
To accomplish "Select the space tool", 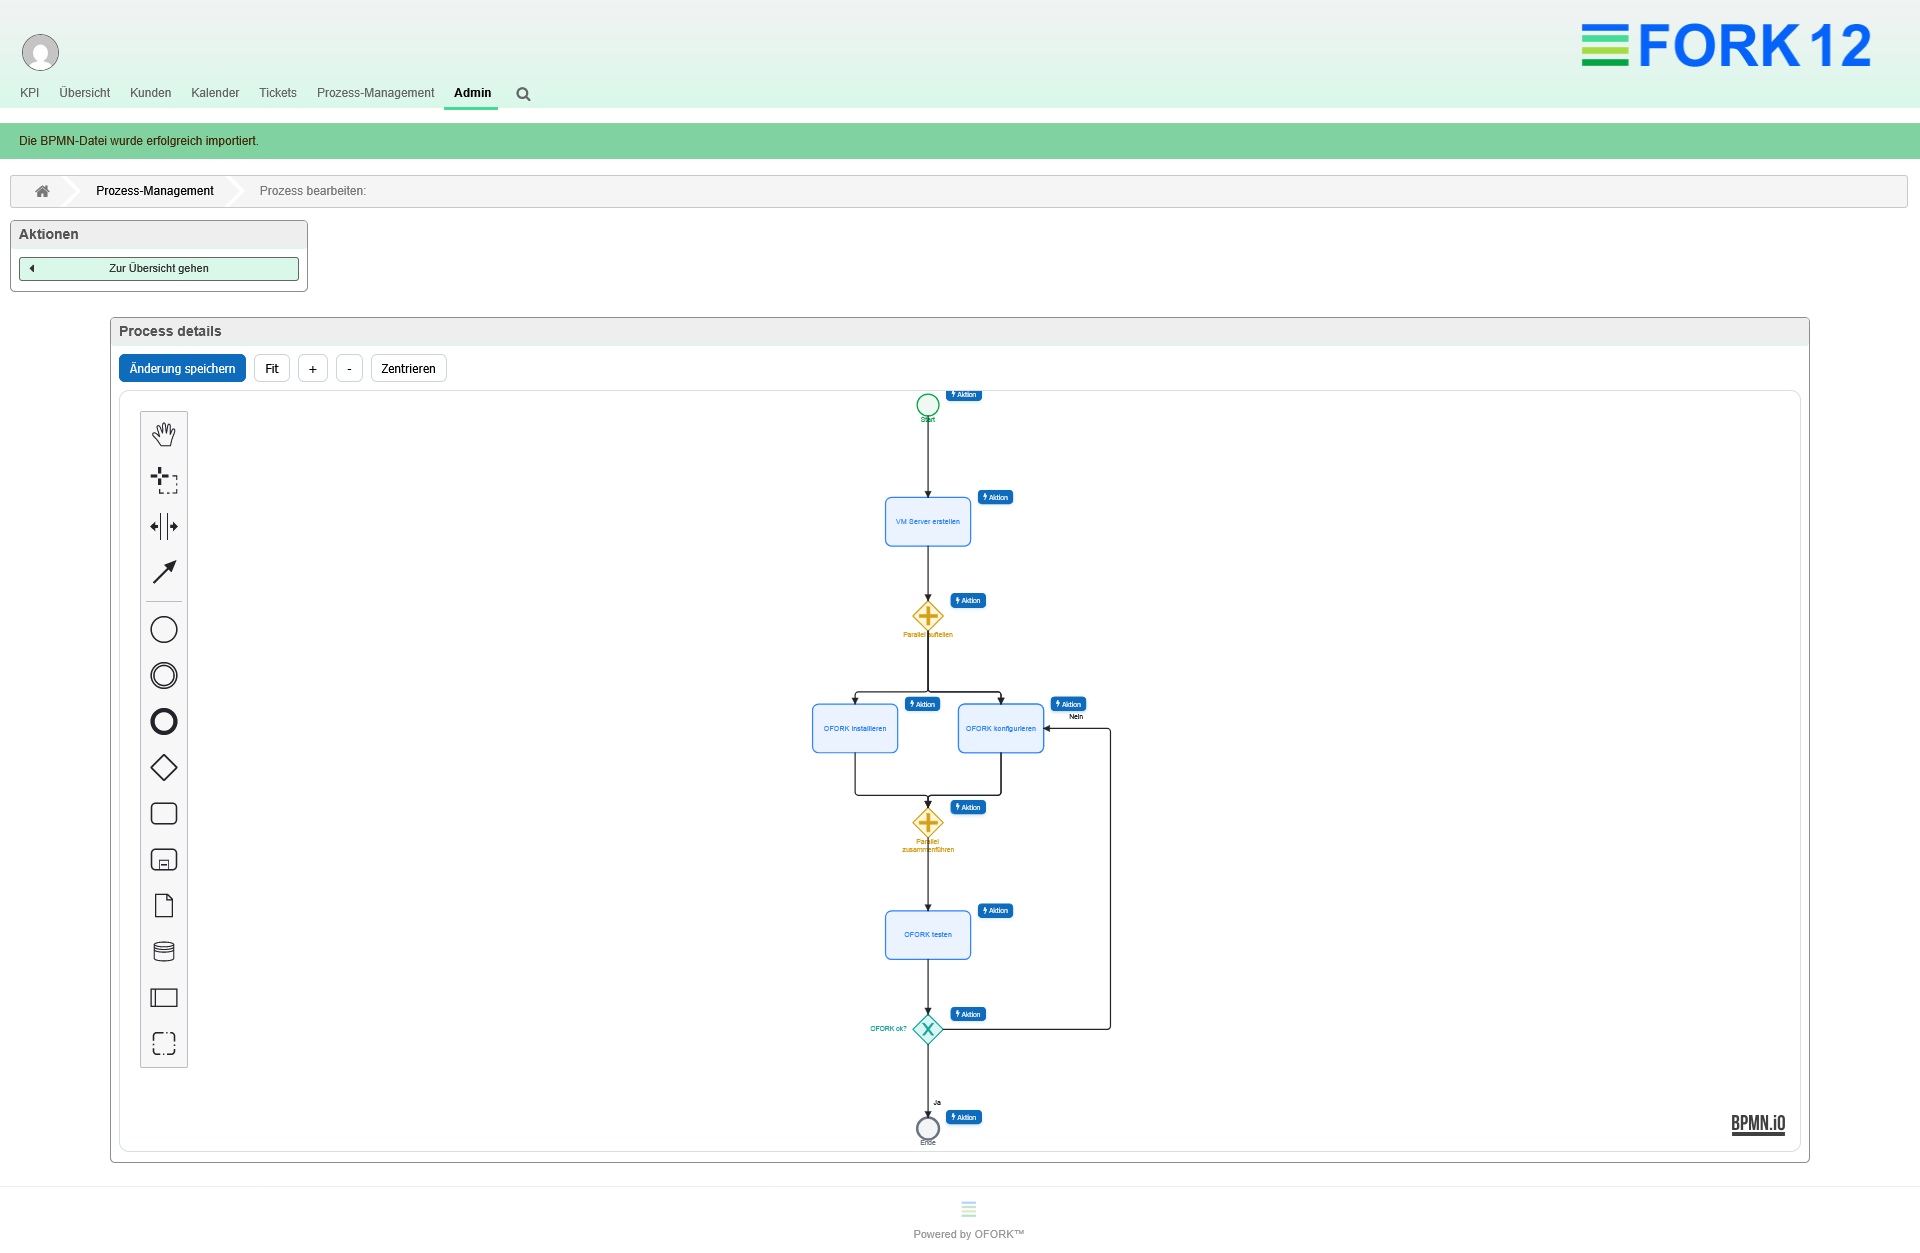I will point(163,526).
